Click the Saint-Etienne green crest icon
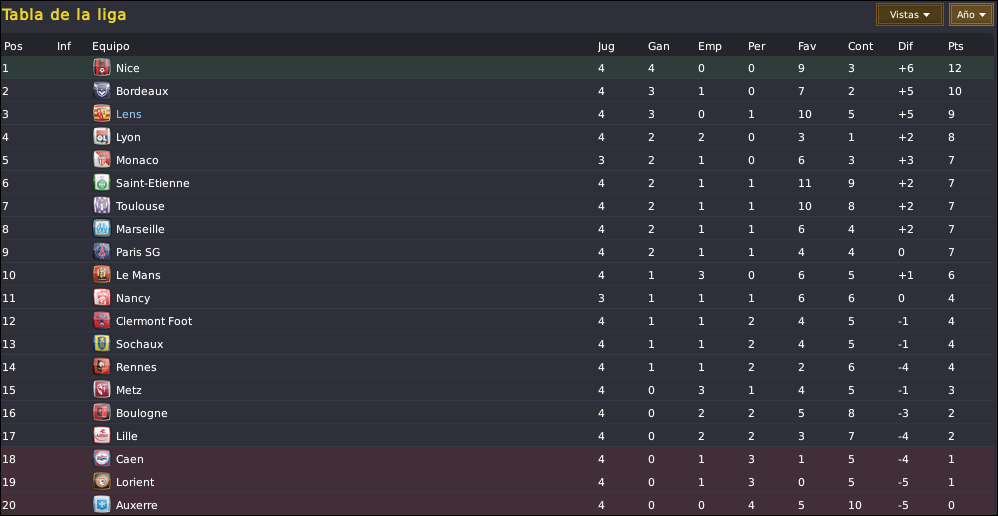998x516 pixels. (x=101, y=183)
